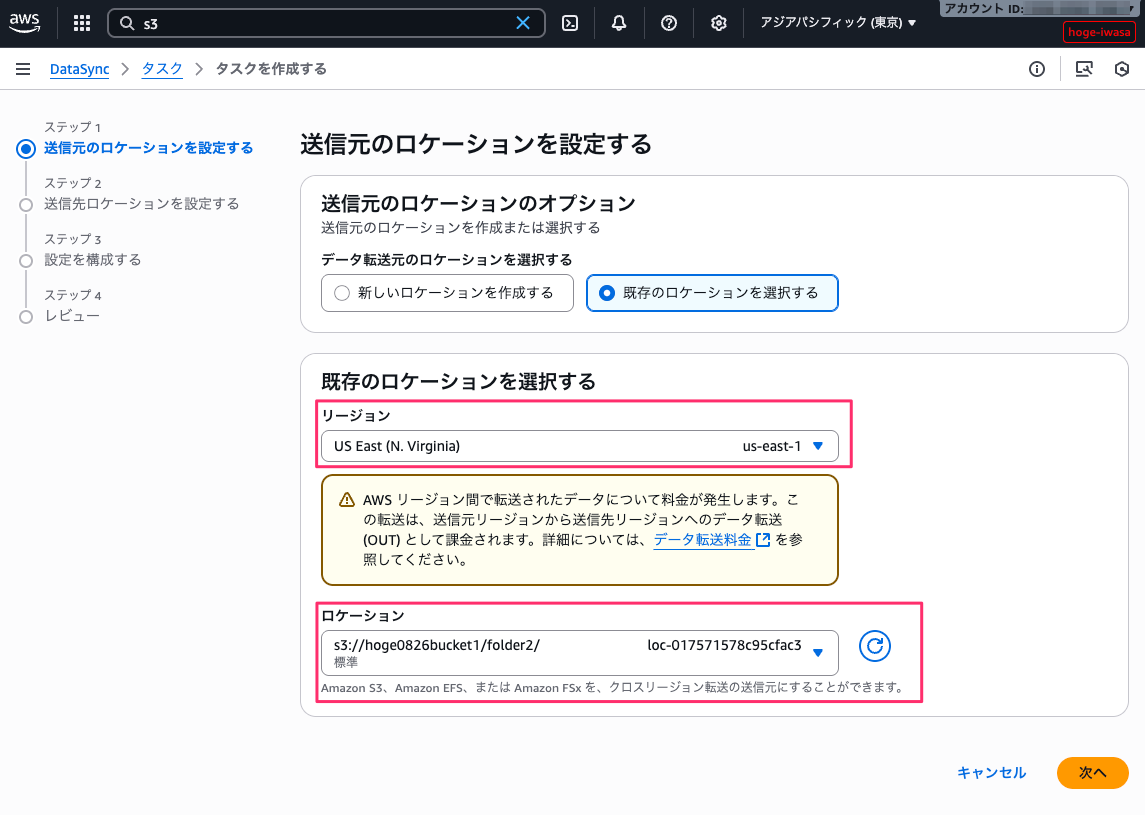
Task: Clear the s3 search text
Action: coord(523,23)
